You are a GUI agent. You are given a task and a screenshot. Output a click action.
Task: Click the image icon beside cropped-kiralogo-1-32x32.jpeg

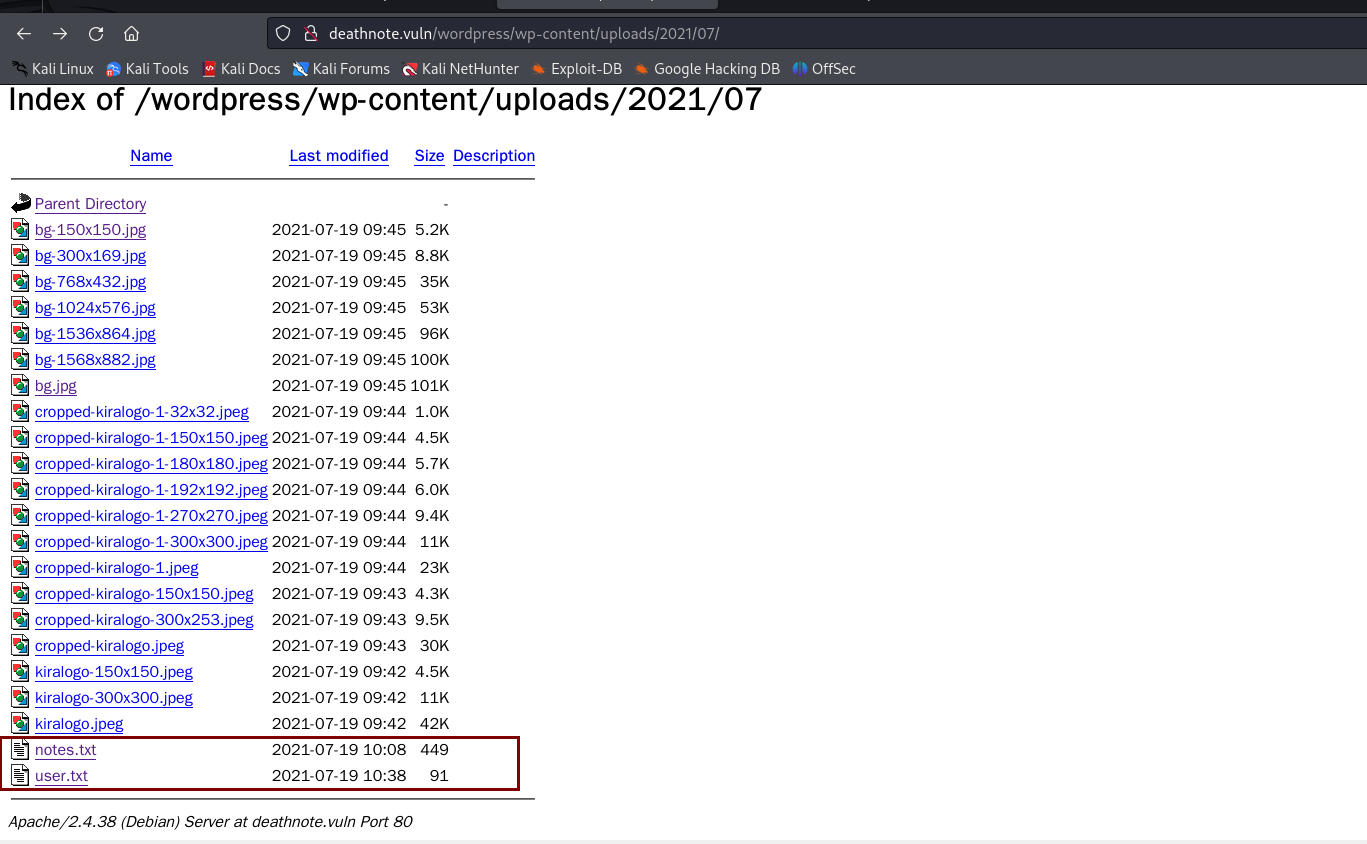[x=21, y=411]
